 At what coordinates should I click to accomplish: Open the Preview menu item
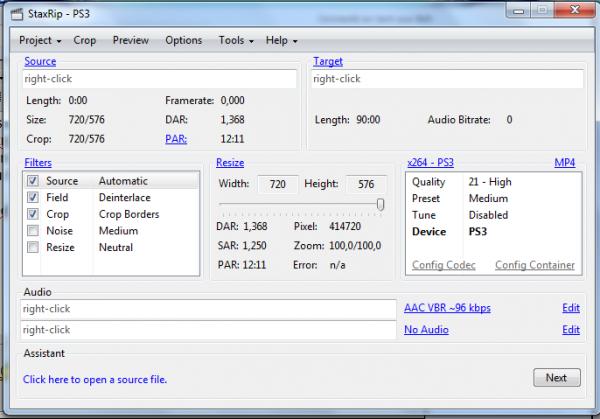(131, 40)
